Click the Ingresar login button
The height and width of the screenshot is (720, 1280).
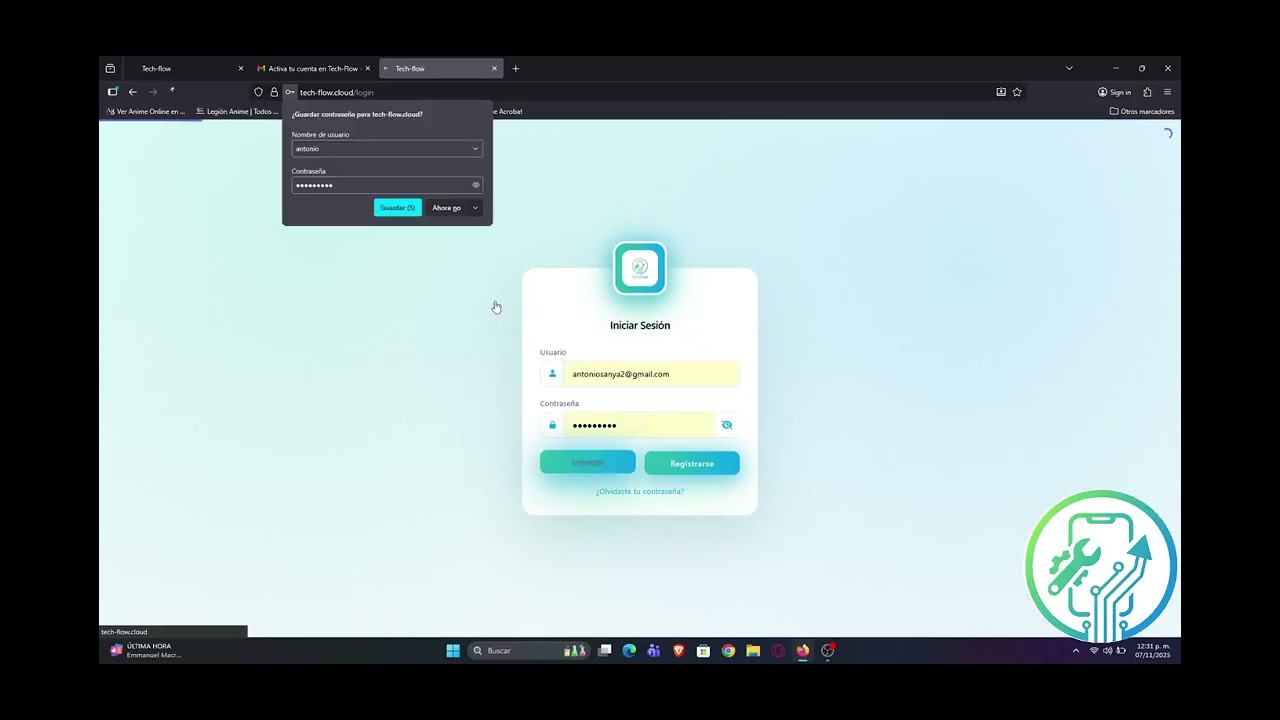(x=588, y=462)
